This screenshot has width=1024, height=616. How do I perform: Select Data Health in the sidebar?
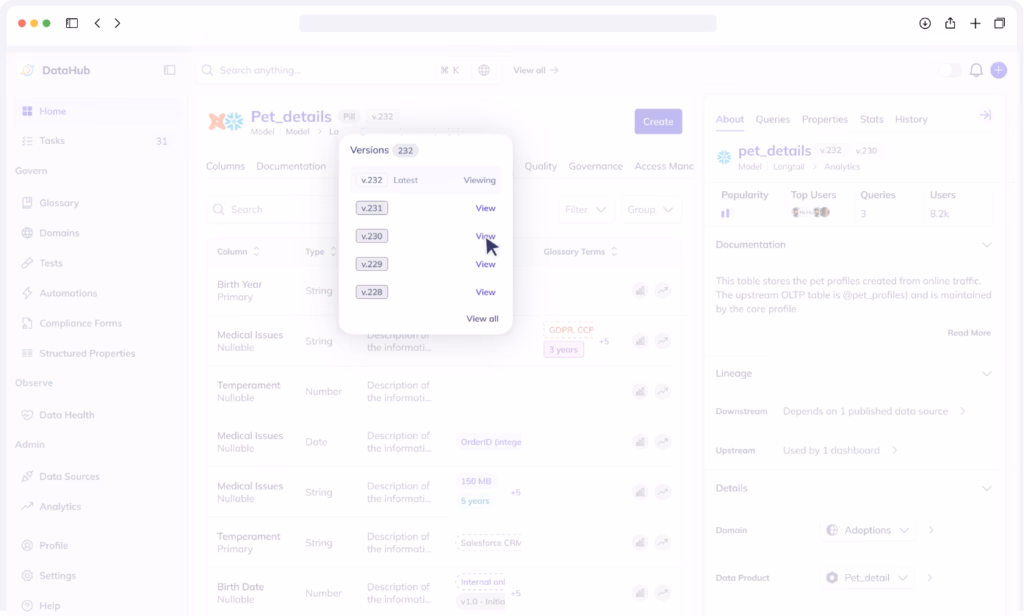pyautogui.click(x=66, y=415)
